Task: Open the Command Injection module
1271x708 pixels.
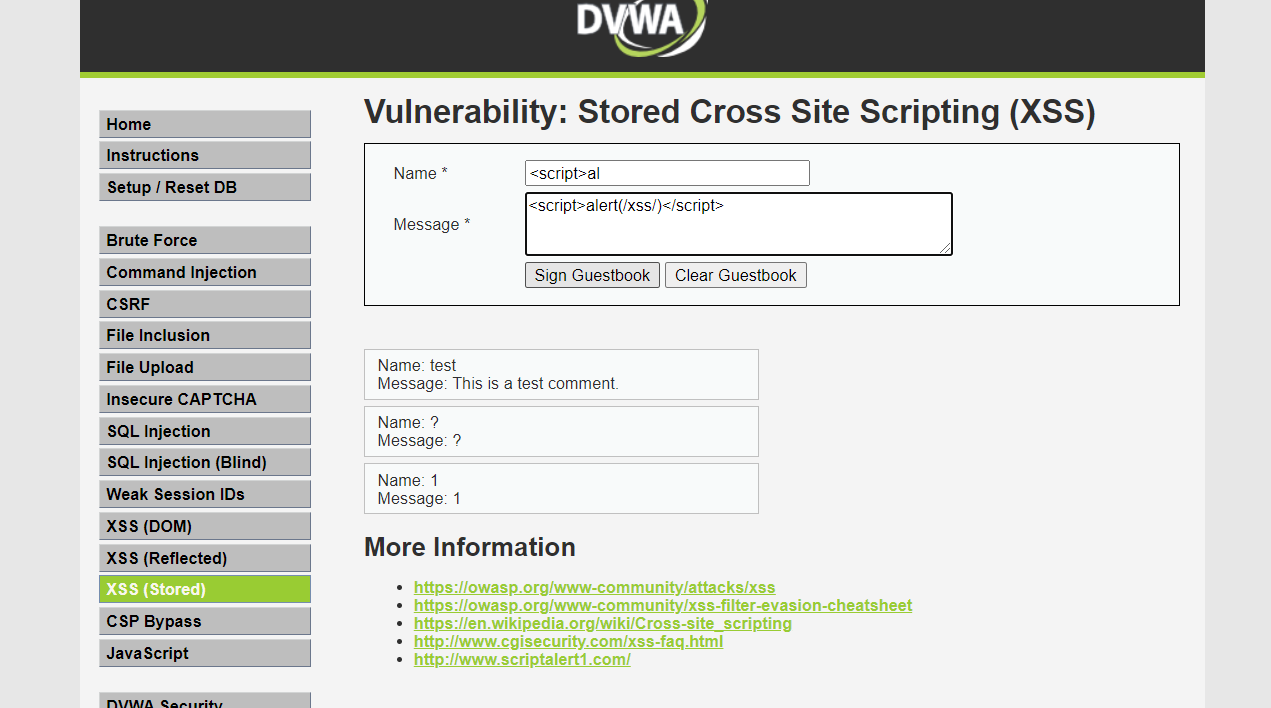Action: pyautogui.click(x=205, y=272)
